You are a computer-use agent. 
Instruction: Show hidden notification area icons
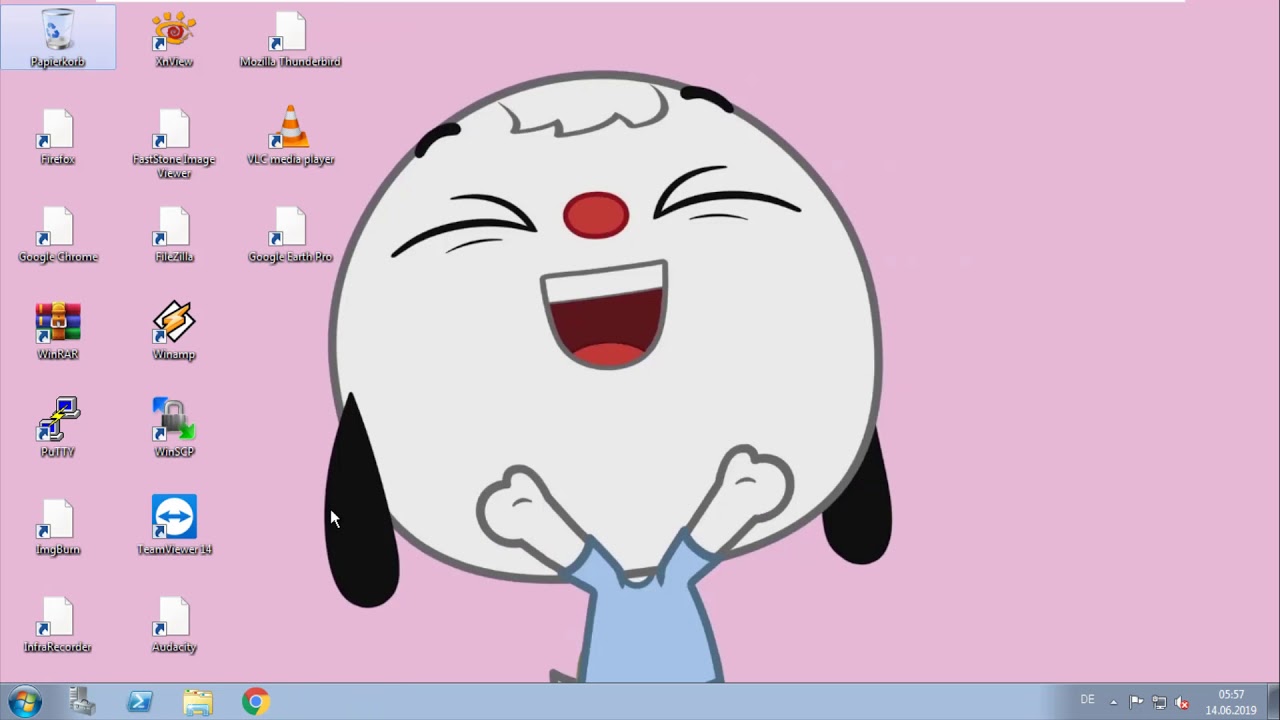pos(1113,702)
